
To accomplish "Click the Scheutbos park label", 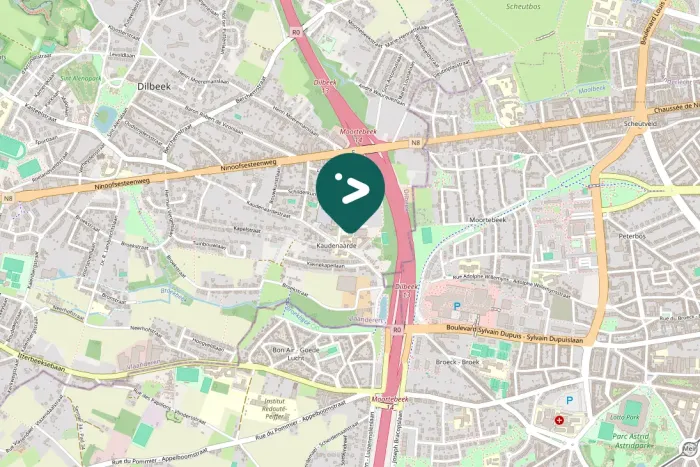I will (523, 6).
